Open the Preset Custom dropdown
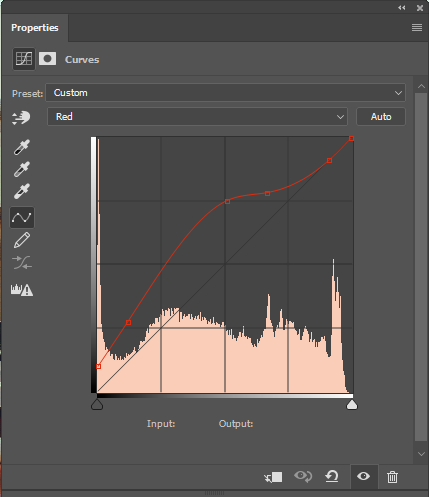 [226, 93]
